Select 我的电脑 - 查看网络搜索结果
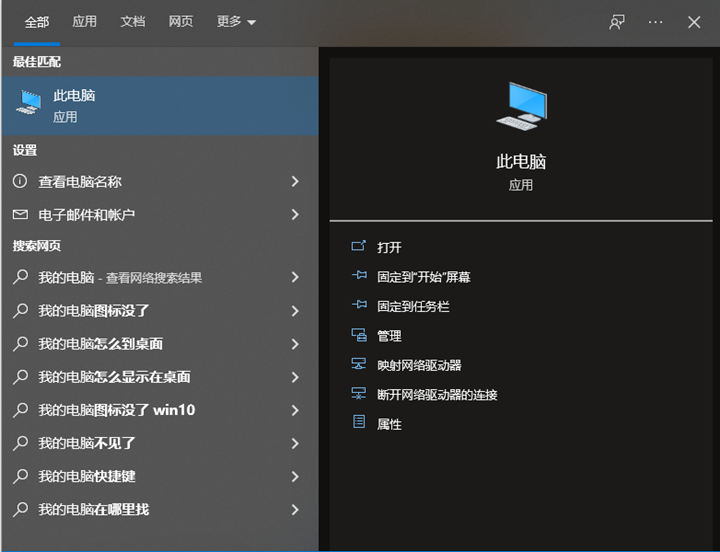Viewport: 720px width, 552px height. (160, 277)
